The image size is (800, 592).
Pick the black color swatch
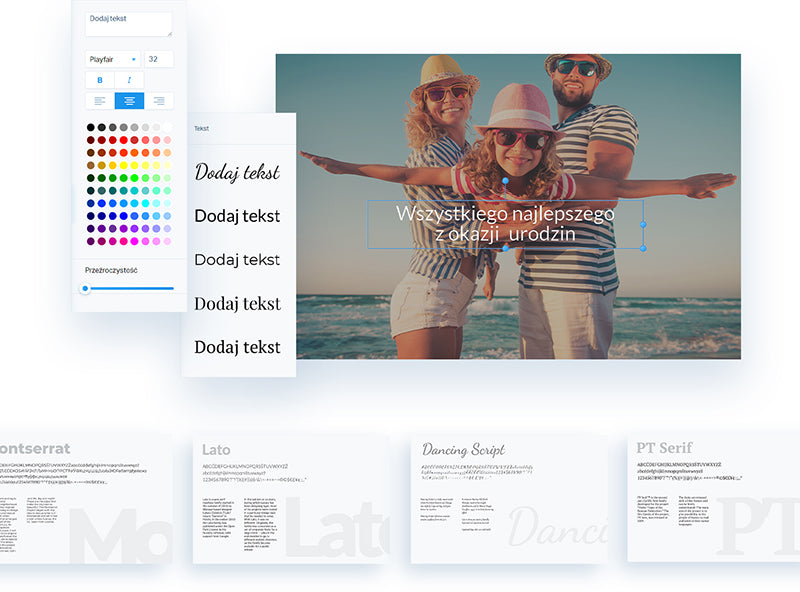tap(91, 128)
